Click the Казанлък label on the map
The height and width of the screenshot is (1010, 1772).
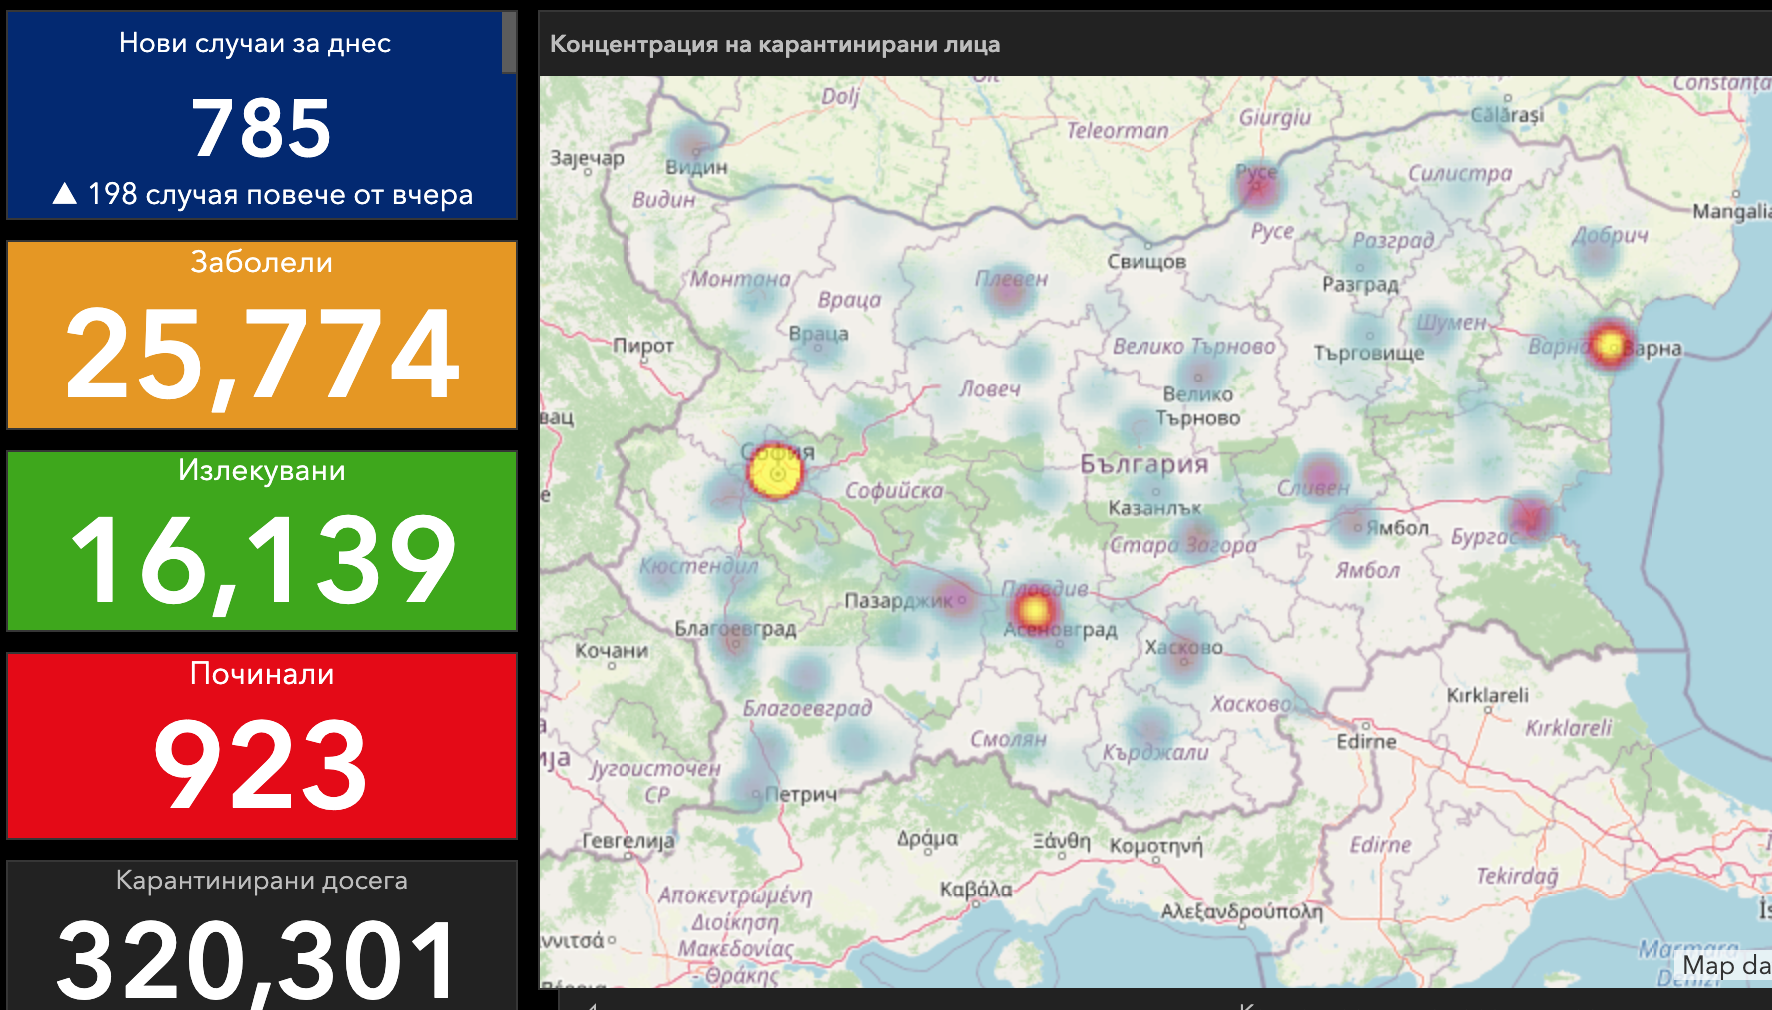click(x=1154, y=508)
